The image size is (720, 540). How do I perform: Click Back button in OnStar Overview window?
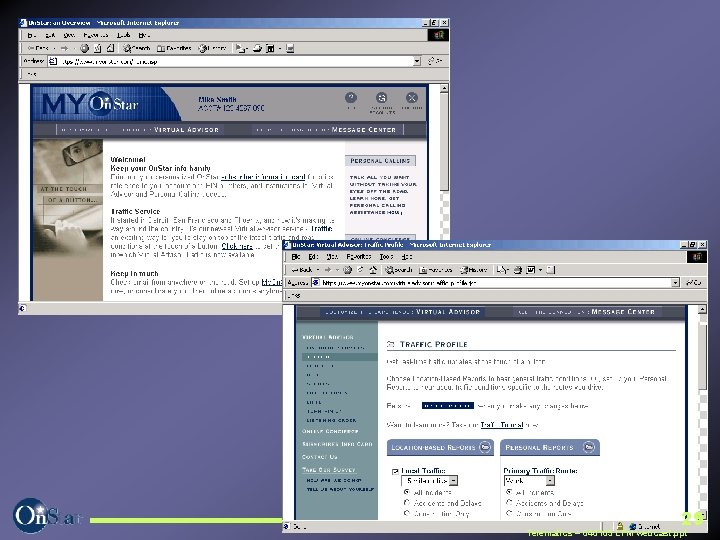(x=38, y=48)
